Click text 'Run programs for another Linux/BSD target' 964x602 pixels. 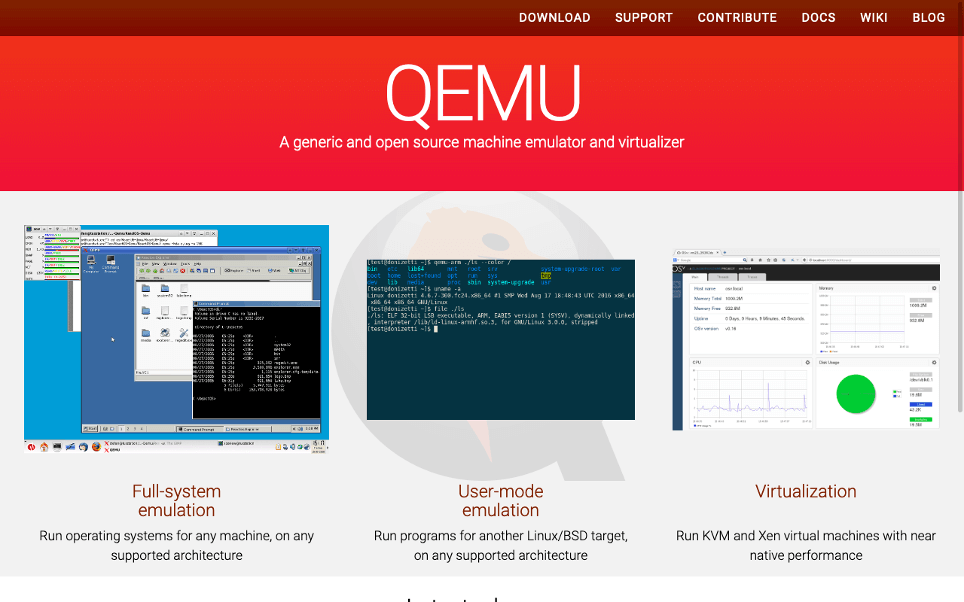500,536
